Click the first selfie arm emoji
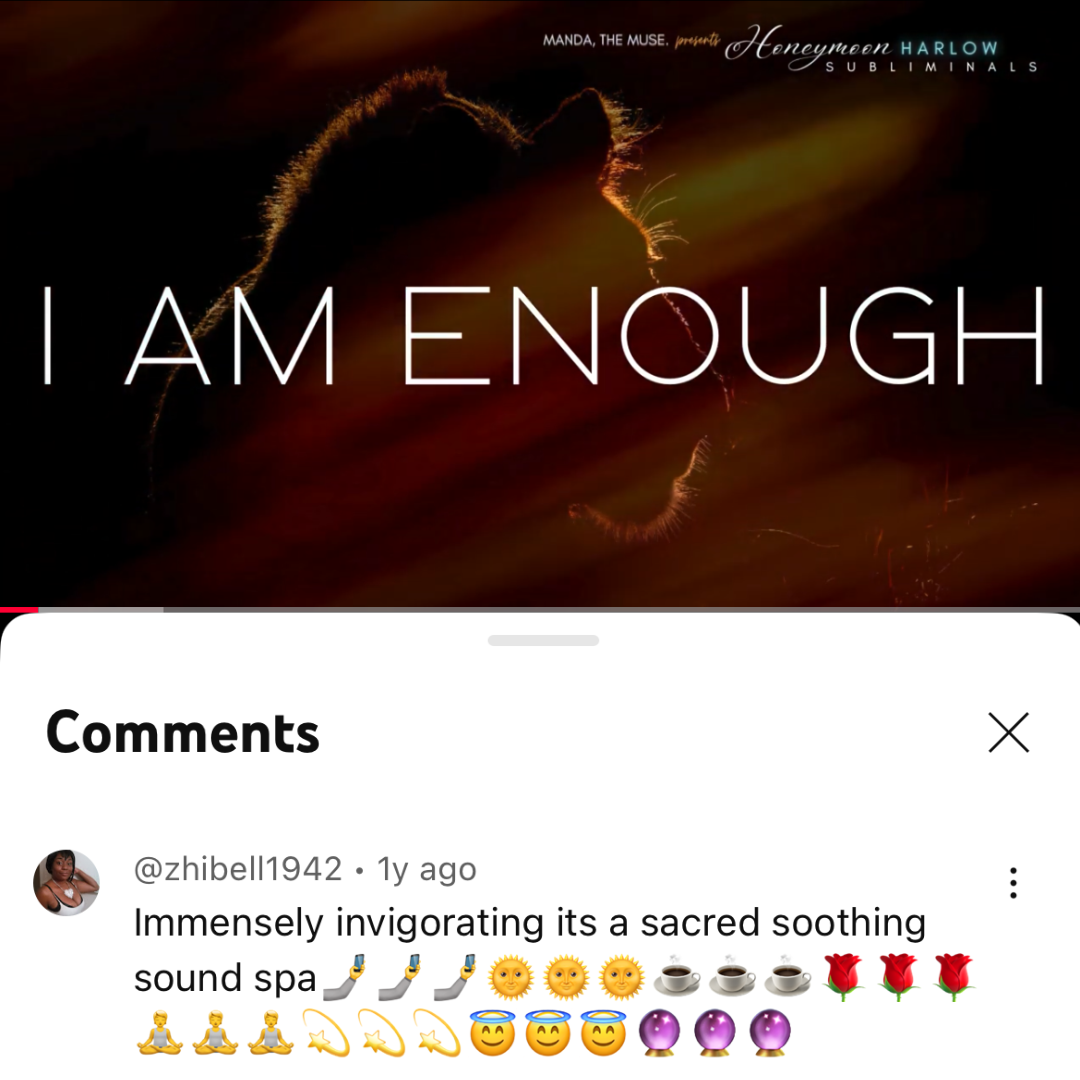The width and height of the screenshot is (1080, 1080). pos(344,977)
